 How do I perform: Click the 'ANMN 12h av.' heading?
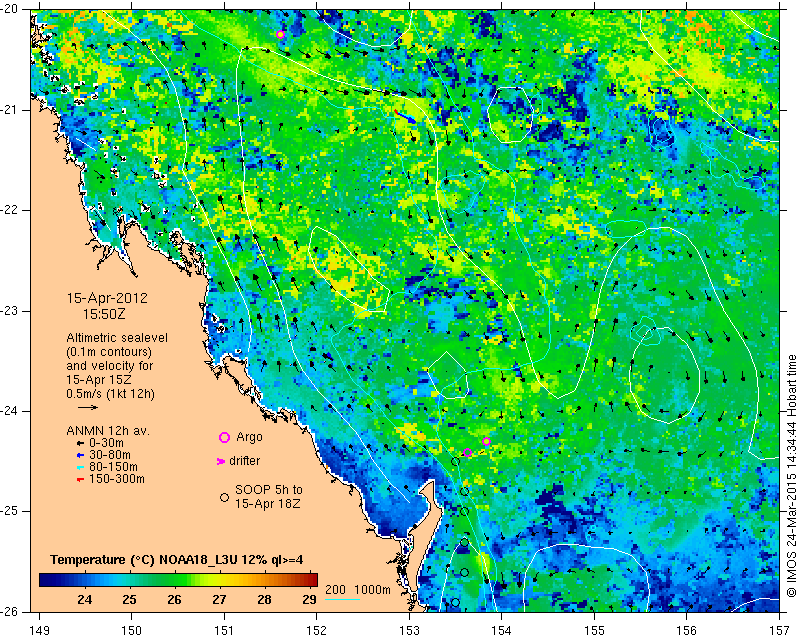click(108, 431)
